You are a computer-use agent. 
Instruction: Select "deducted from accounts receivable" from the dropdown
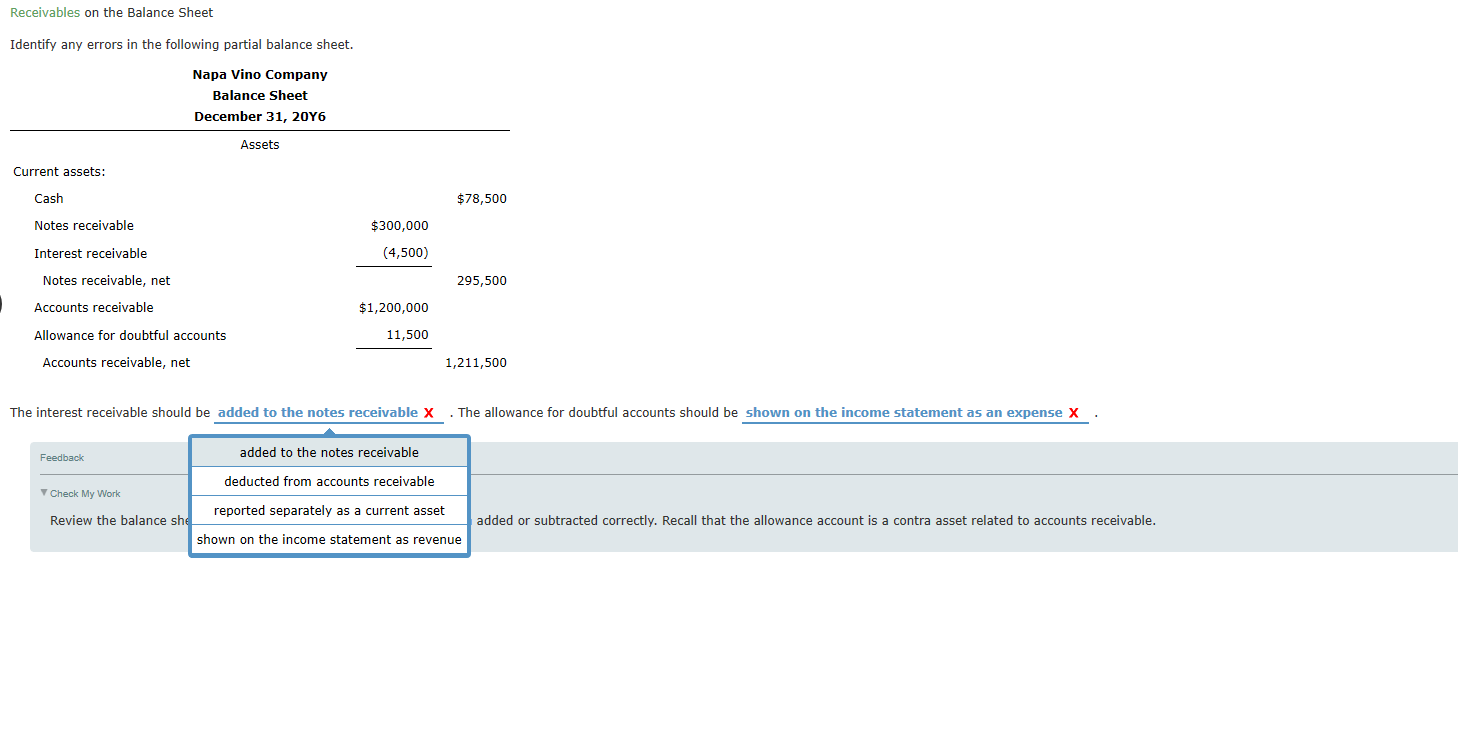(328, 481)
